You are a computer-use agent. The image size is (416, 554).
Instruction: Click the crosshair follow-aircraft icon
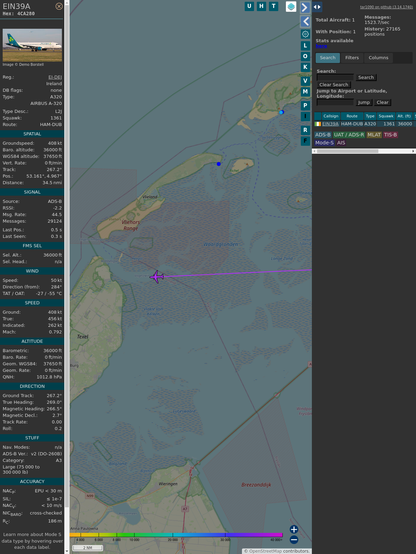[x=305, y=34]
